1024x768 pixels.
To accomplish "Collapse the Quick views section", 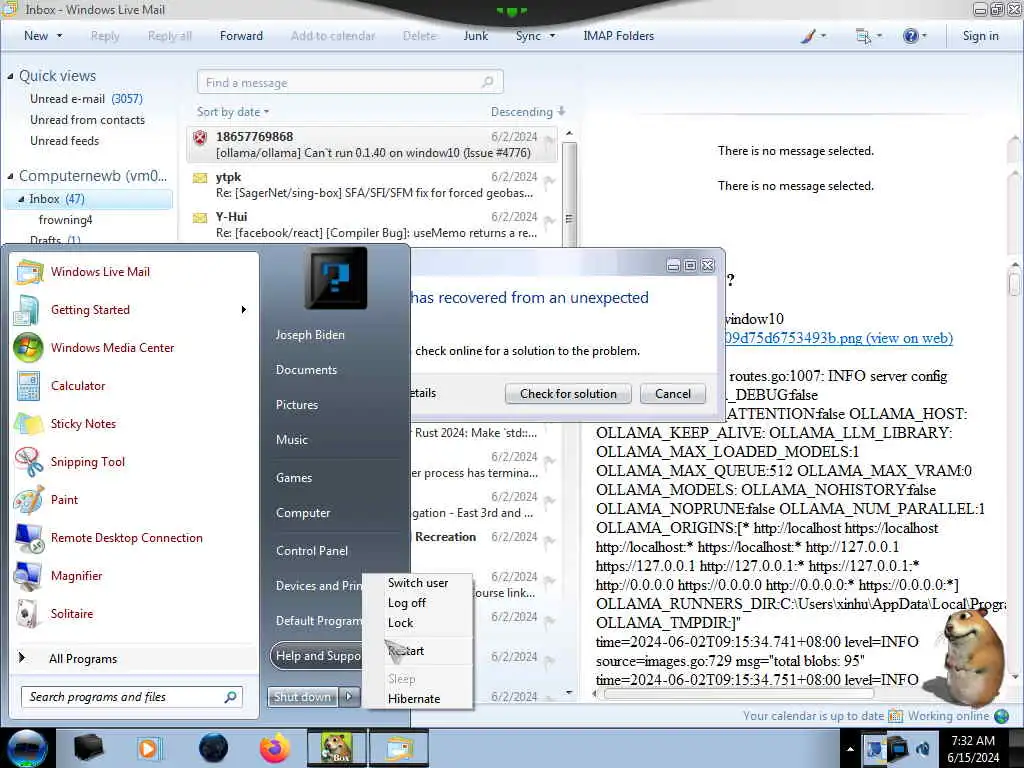I will [10, 76].
